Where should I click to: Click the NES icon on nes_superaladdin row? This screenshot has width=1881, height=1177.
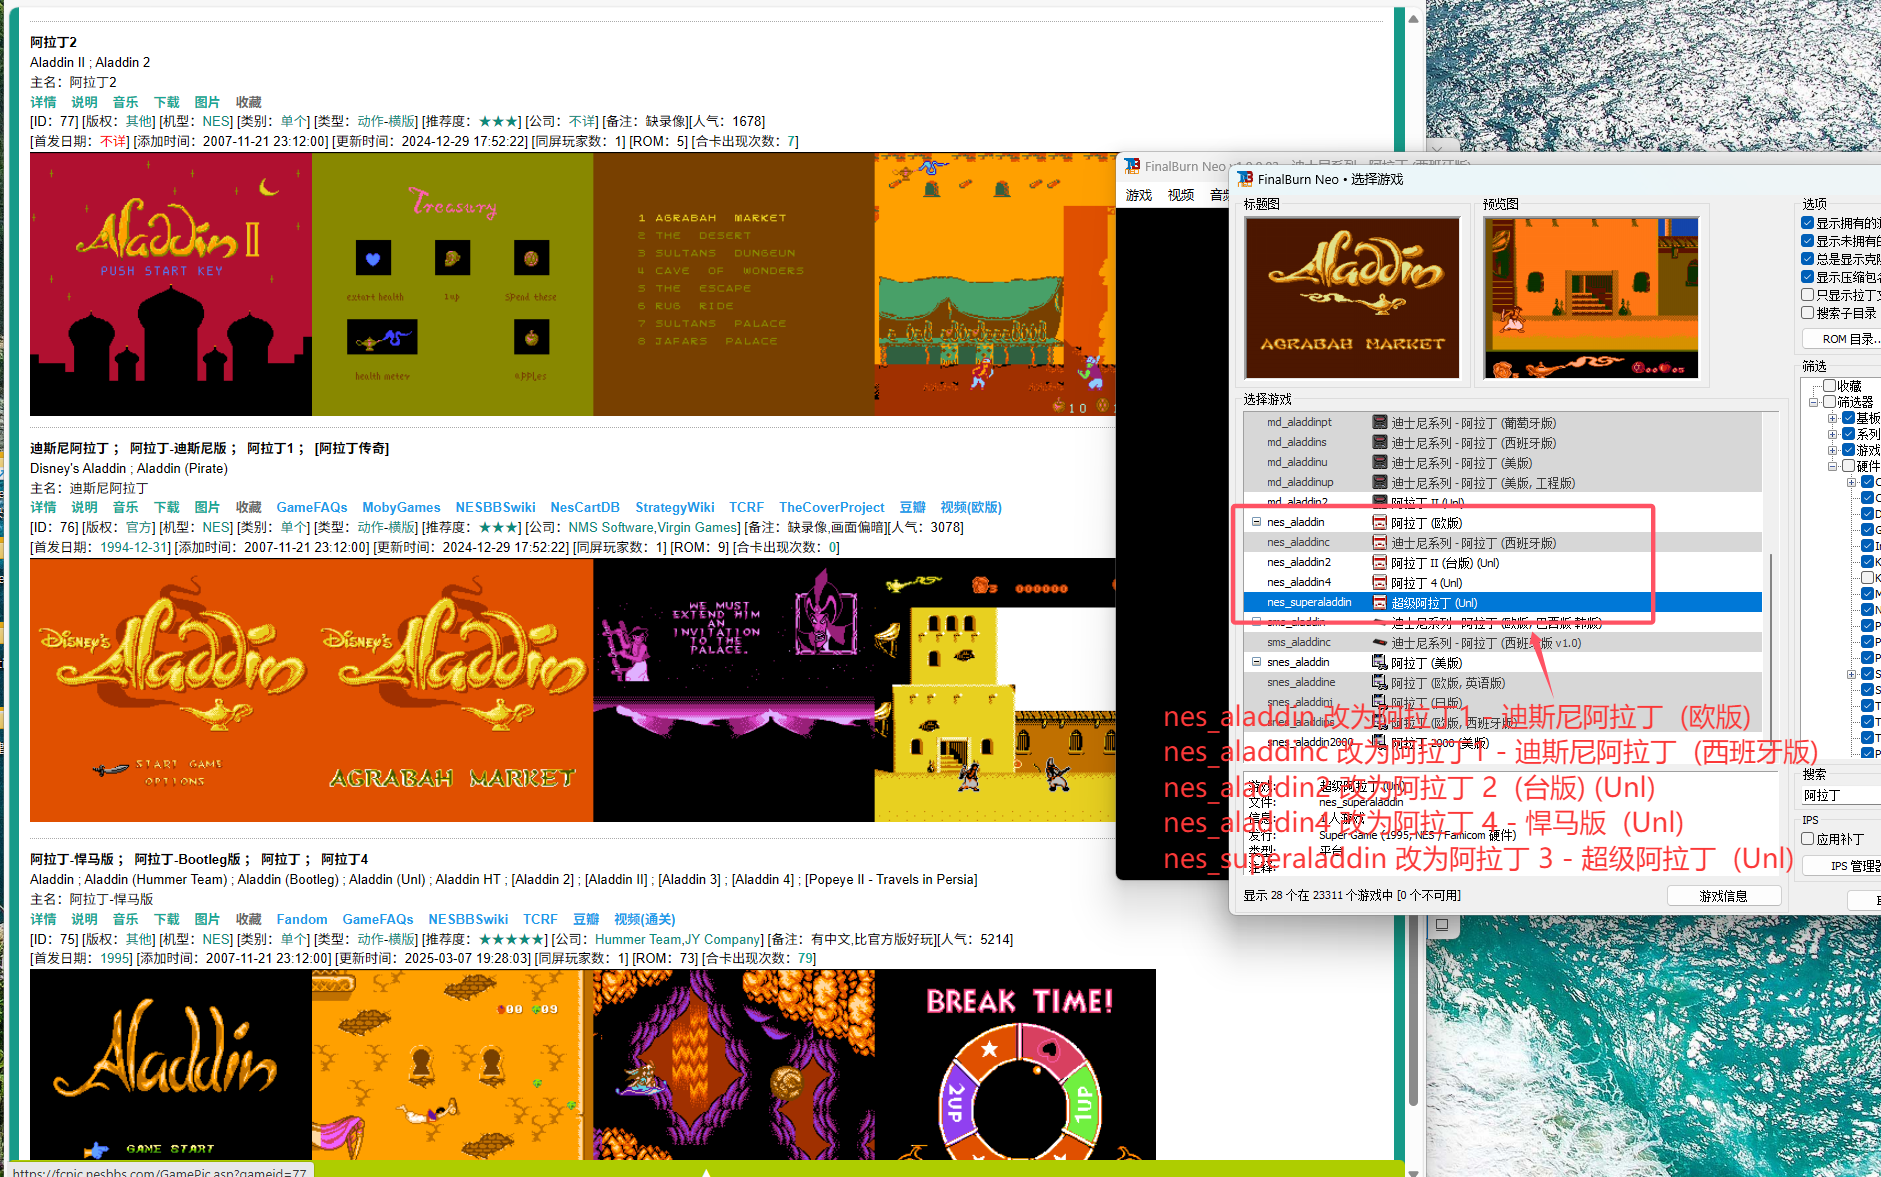point(1380,603)
